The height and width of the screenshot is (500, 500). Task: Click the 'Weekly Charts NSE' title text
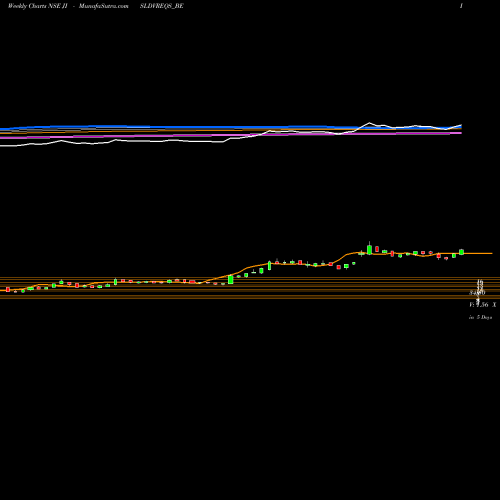(34, 6)
